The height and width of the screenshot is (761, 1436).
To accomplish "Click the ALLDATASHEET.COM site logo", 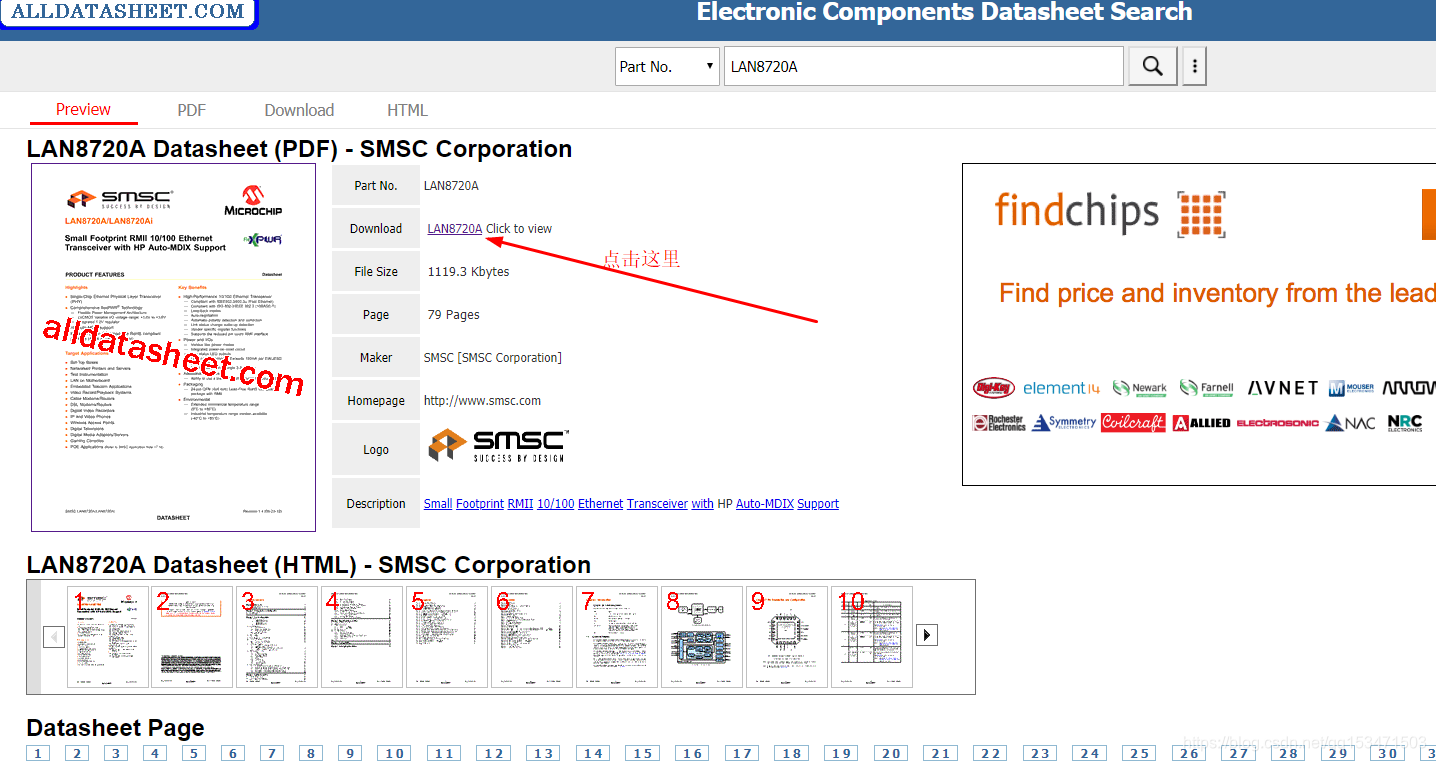I will 127,13.
